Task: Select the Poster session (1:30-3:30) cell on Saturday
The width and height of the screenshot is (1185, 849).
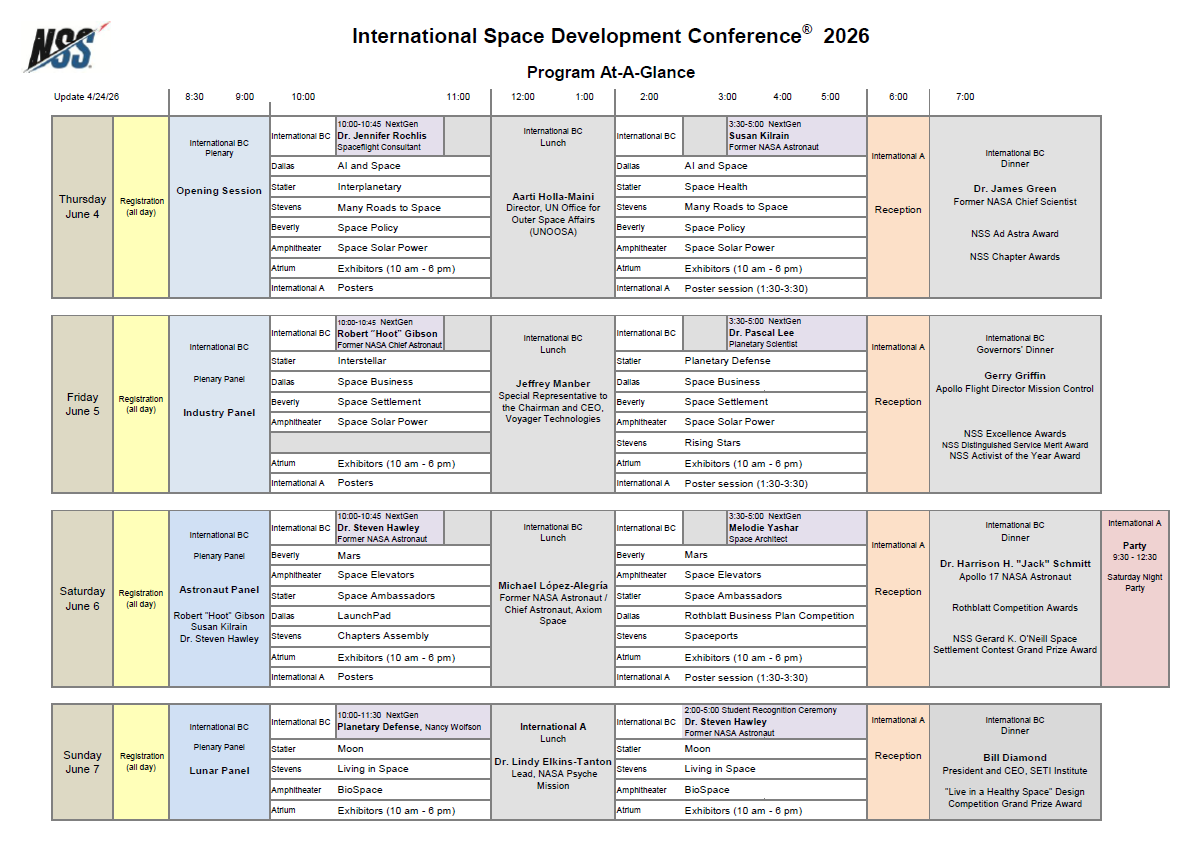Action: 770,676
